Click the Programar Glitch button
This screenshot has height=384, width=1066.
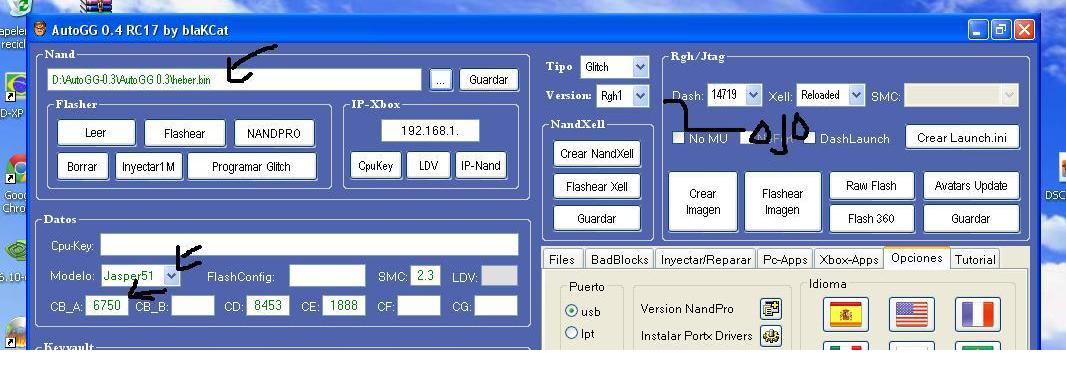coord(252,167)
